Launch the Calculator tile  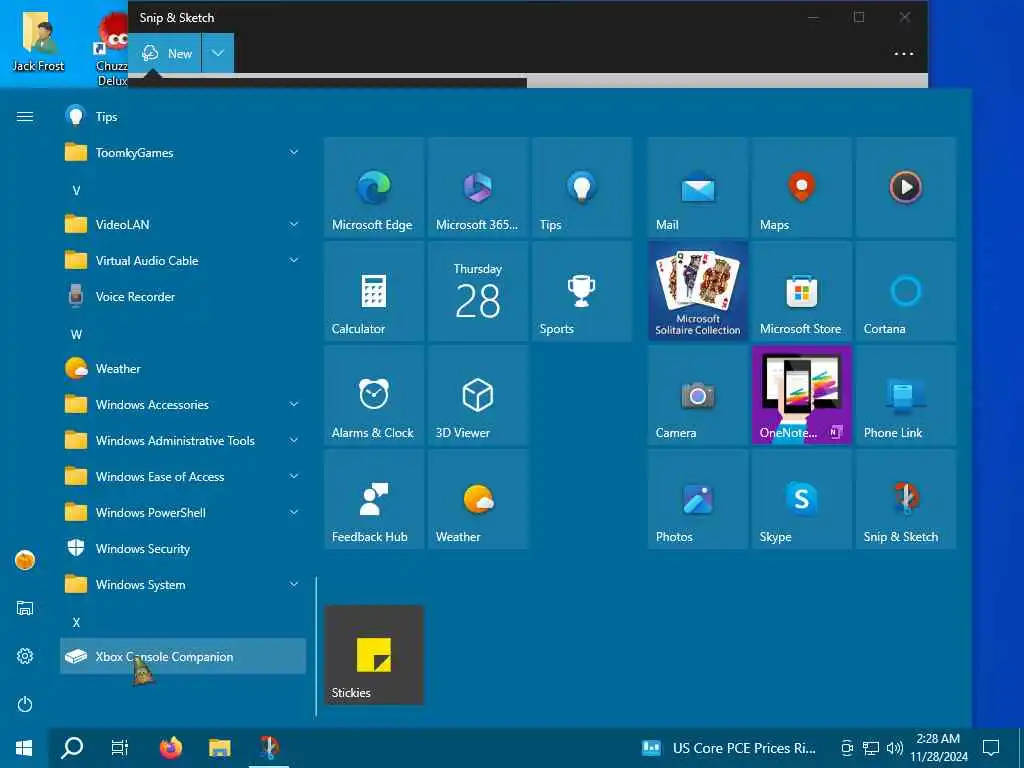point(374,291)
